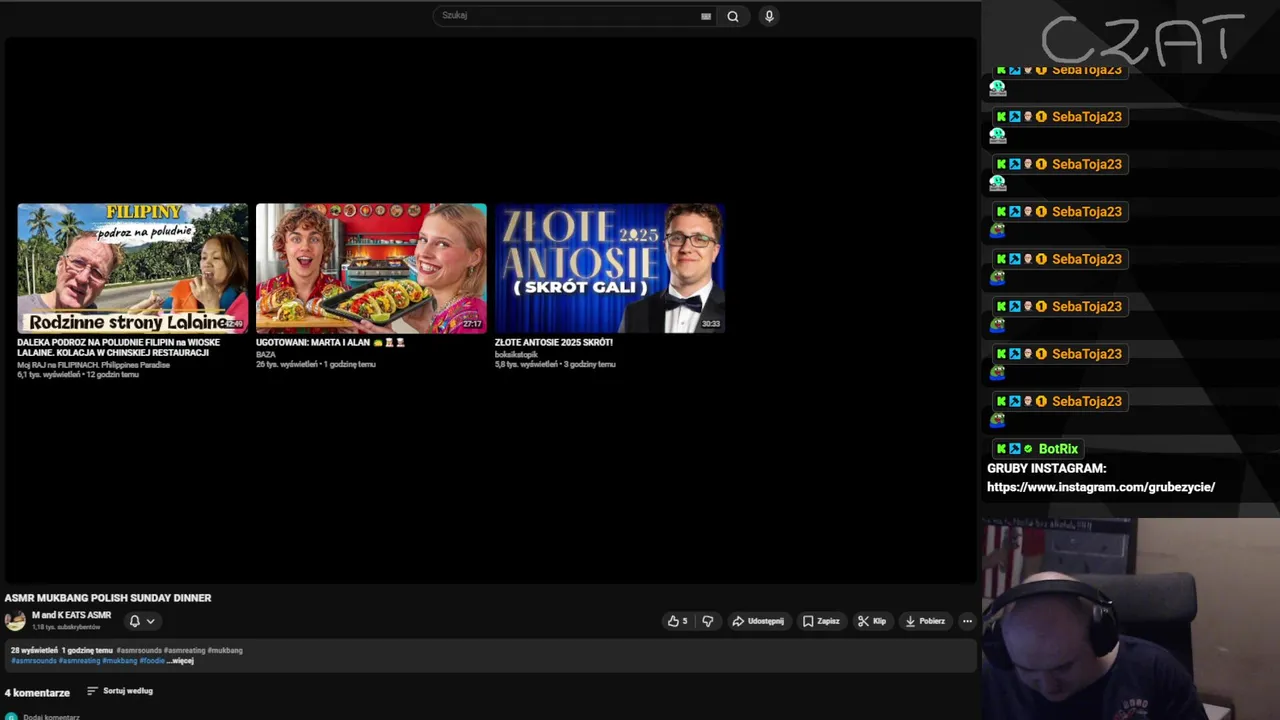Open DALEKA PODROZ NA POLUDNIE FILIPIN title
This screenshot has width=1280, height=720.
[x=118, y=347]
